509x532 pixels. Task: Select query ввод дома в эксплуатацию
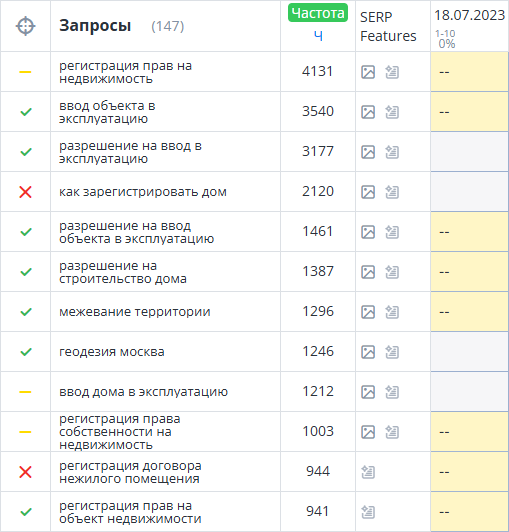click(144, 392)
